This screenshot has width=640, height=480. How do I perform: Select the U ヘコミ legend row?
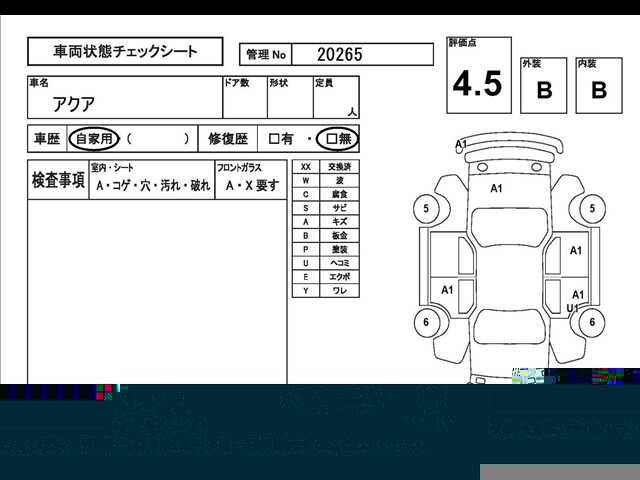pyautogui.click(x=323, y=262)
